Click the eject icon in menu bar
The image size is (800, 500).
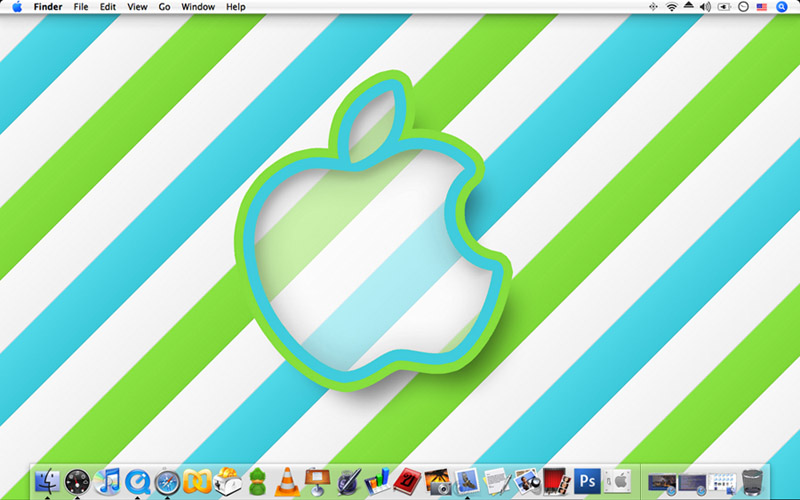pyautogui.click(x=688, y=6)
